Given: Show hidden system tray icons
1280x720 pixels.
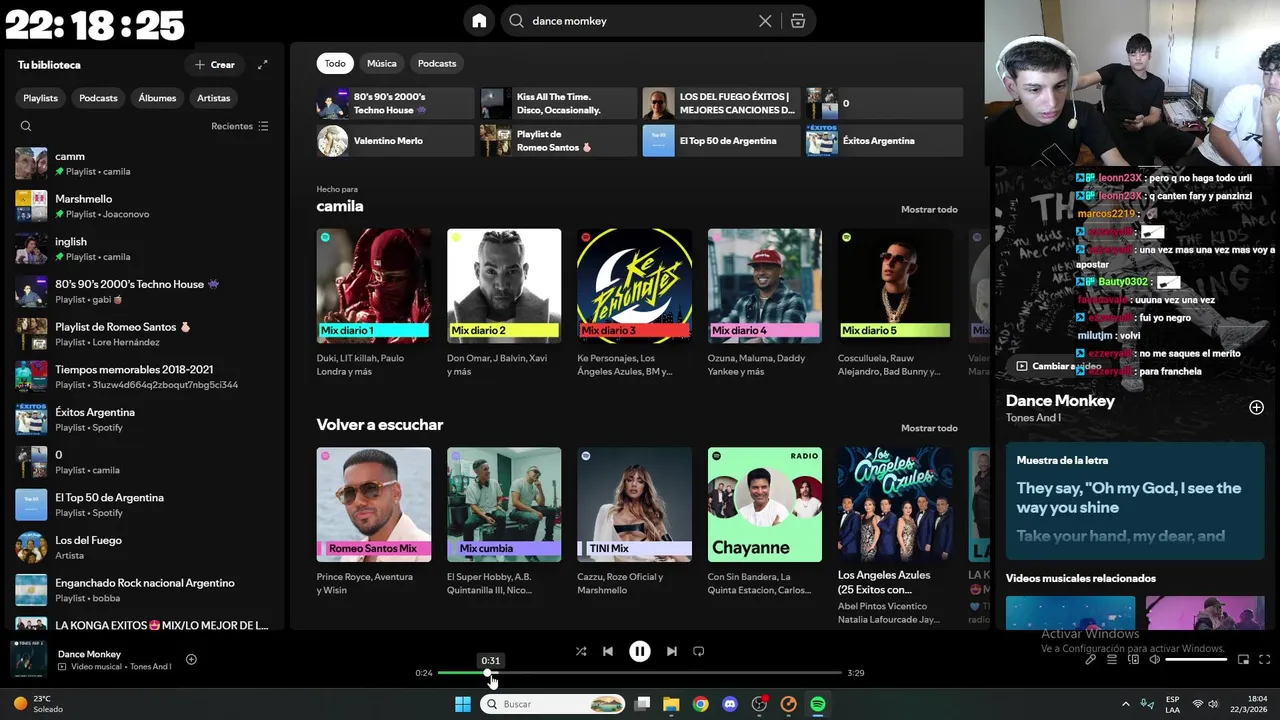Looking at the screenshot, I should [x=1125, y=704].
